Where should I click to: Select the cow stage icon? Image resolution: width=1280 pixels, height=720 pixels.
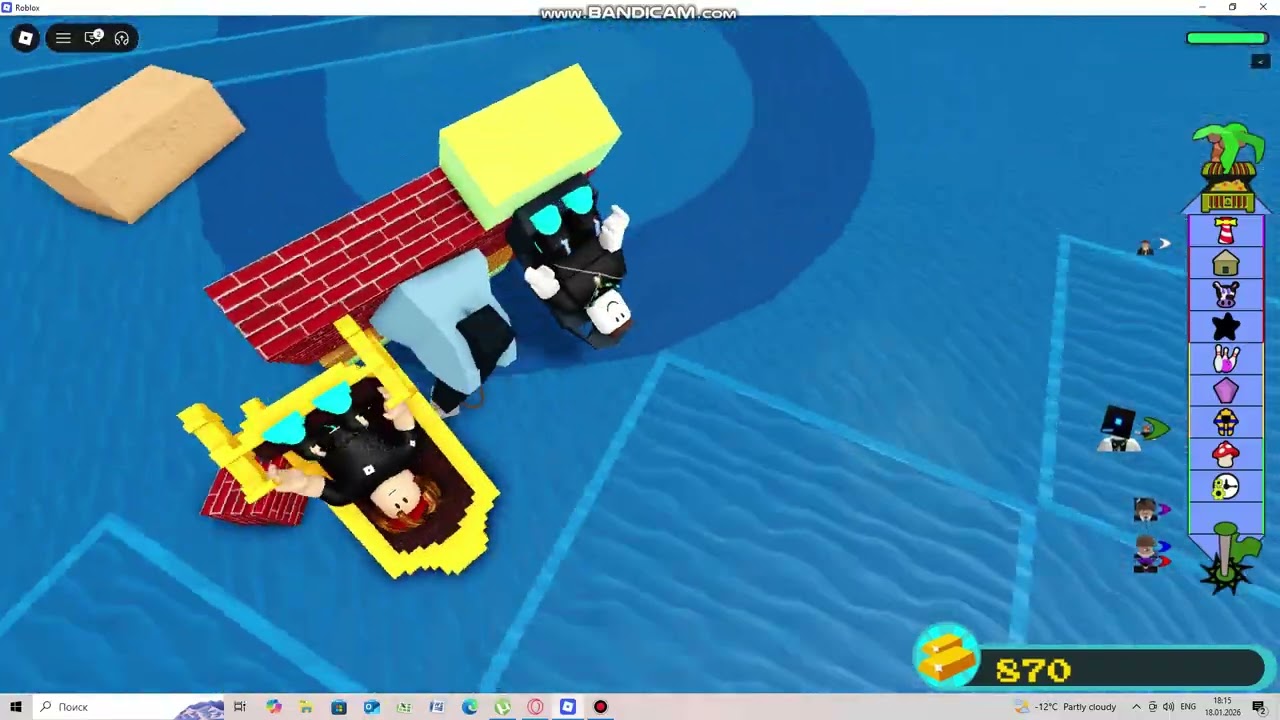click(1226, 295)
